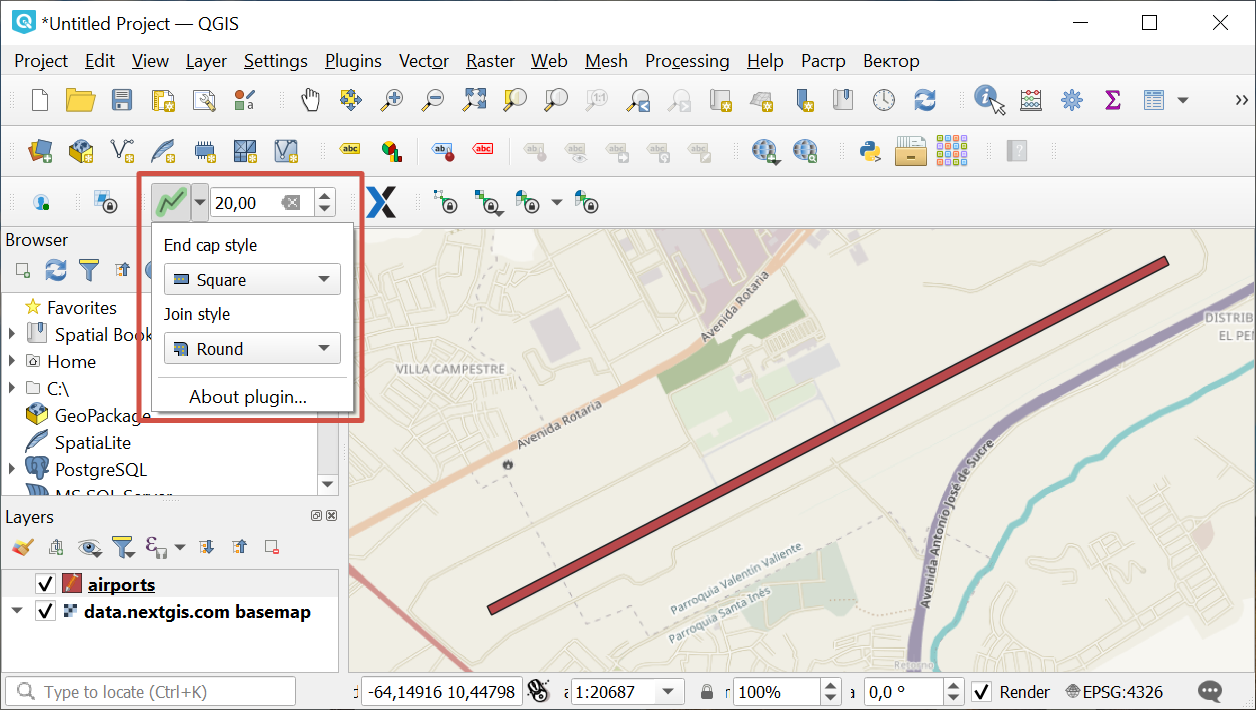Toggle scale lock padlock icon in status bar
The height and width of the screenshot is (710, 1256).
click(x=707, y=692)
